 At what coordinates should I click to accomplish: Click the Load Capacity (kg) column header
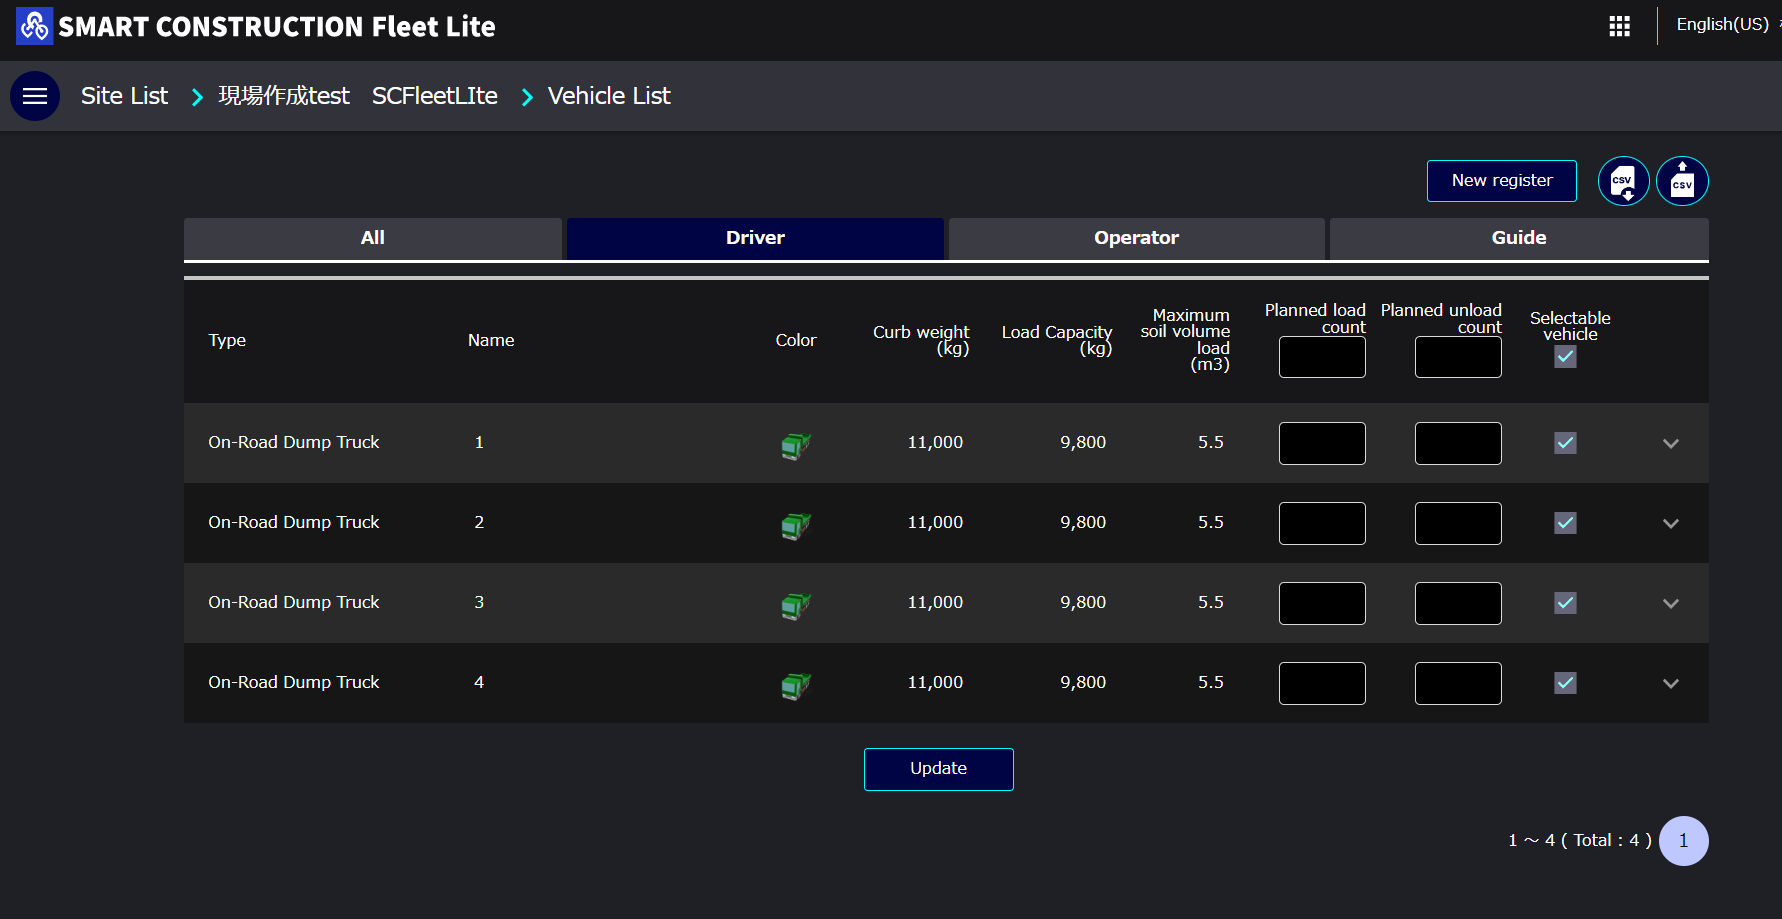point(1057,340)
